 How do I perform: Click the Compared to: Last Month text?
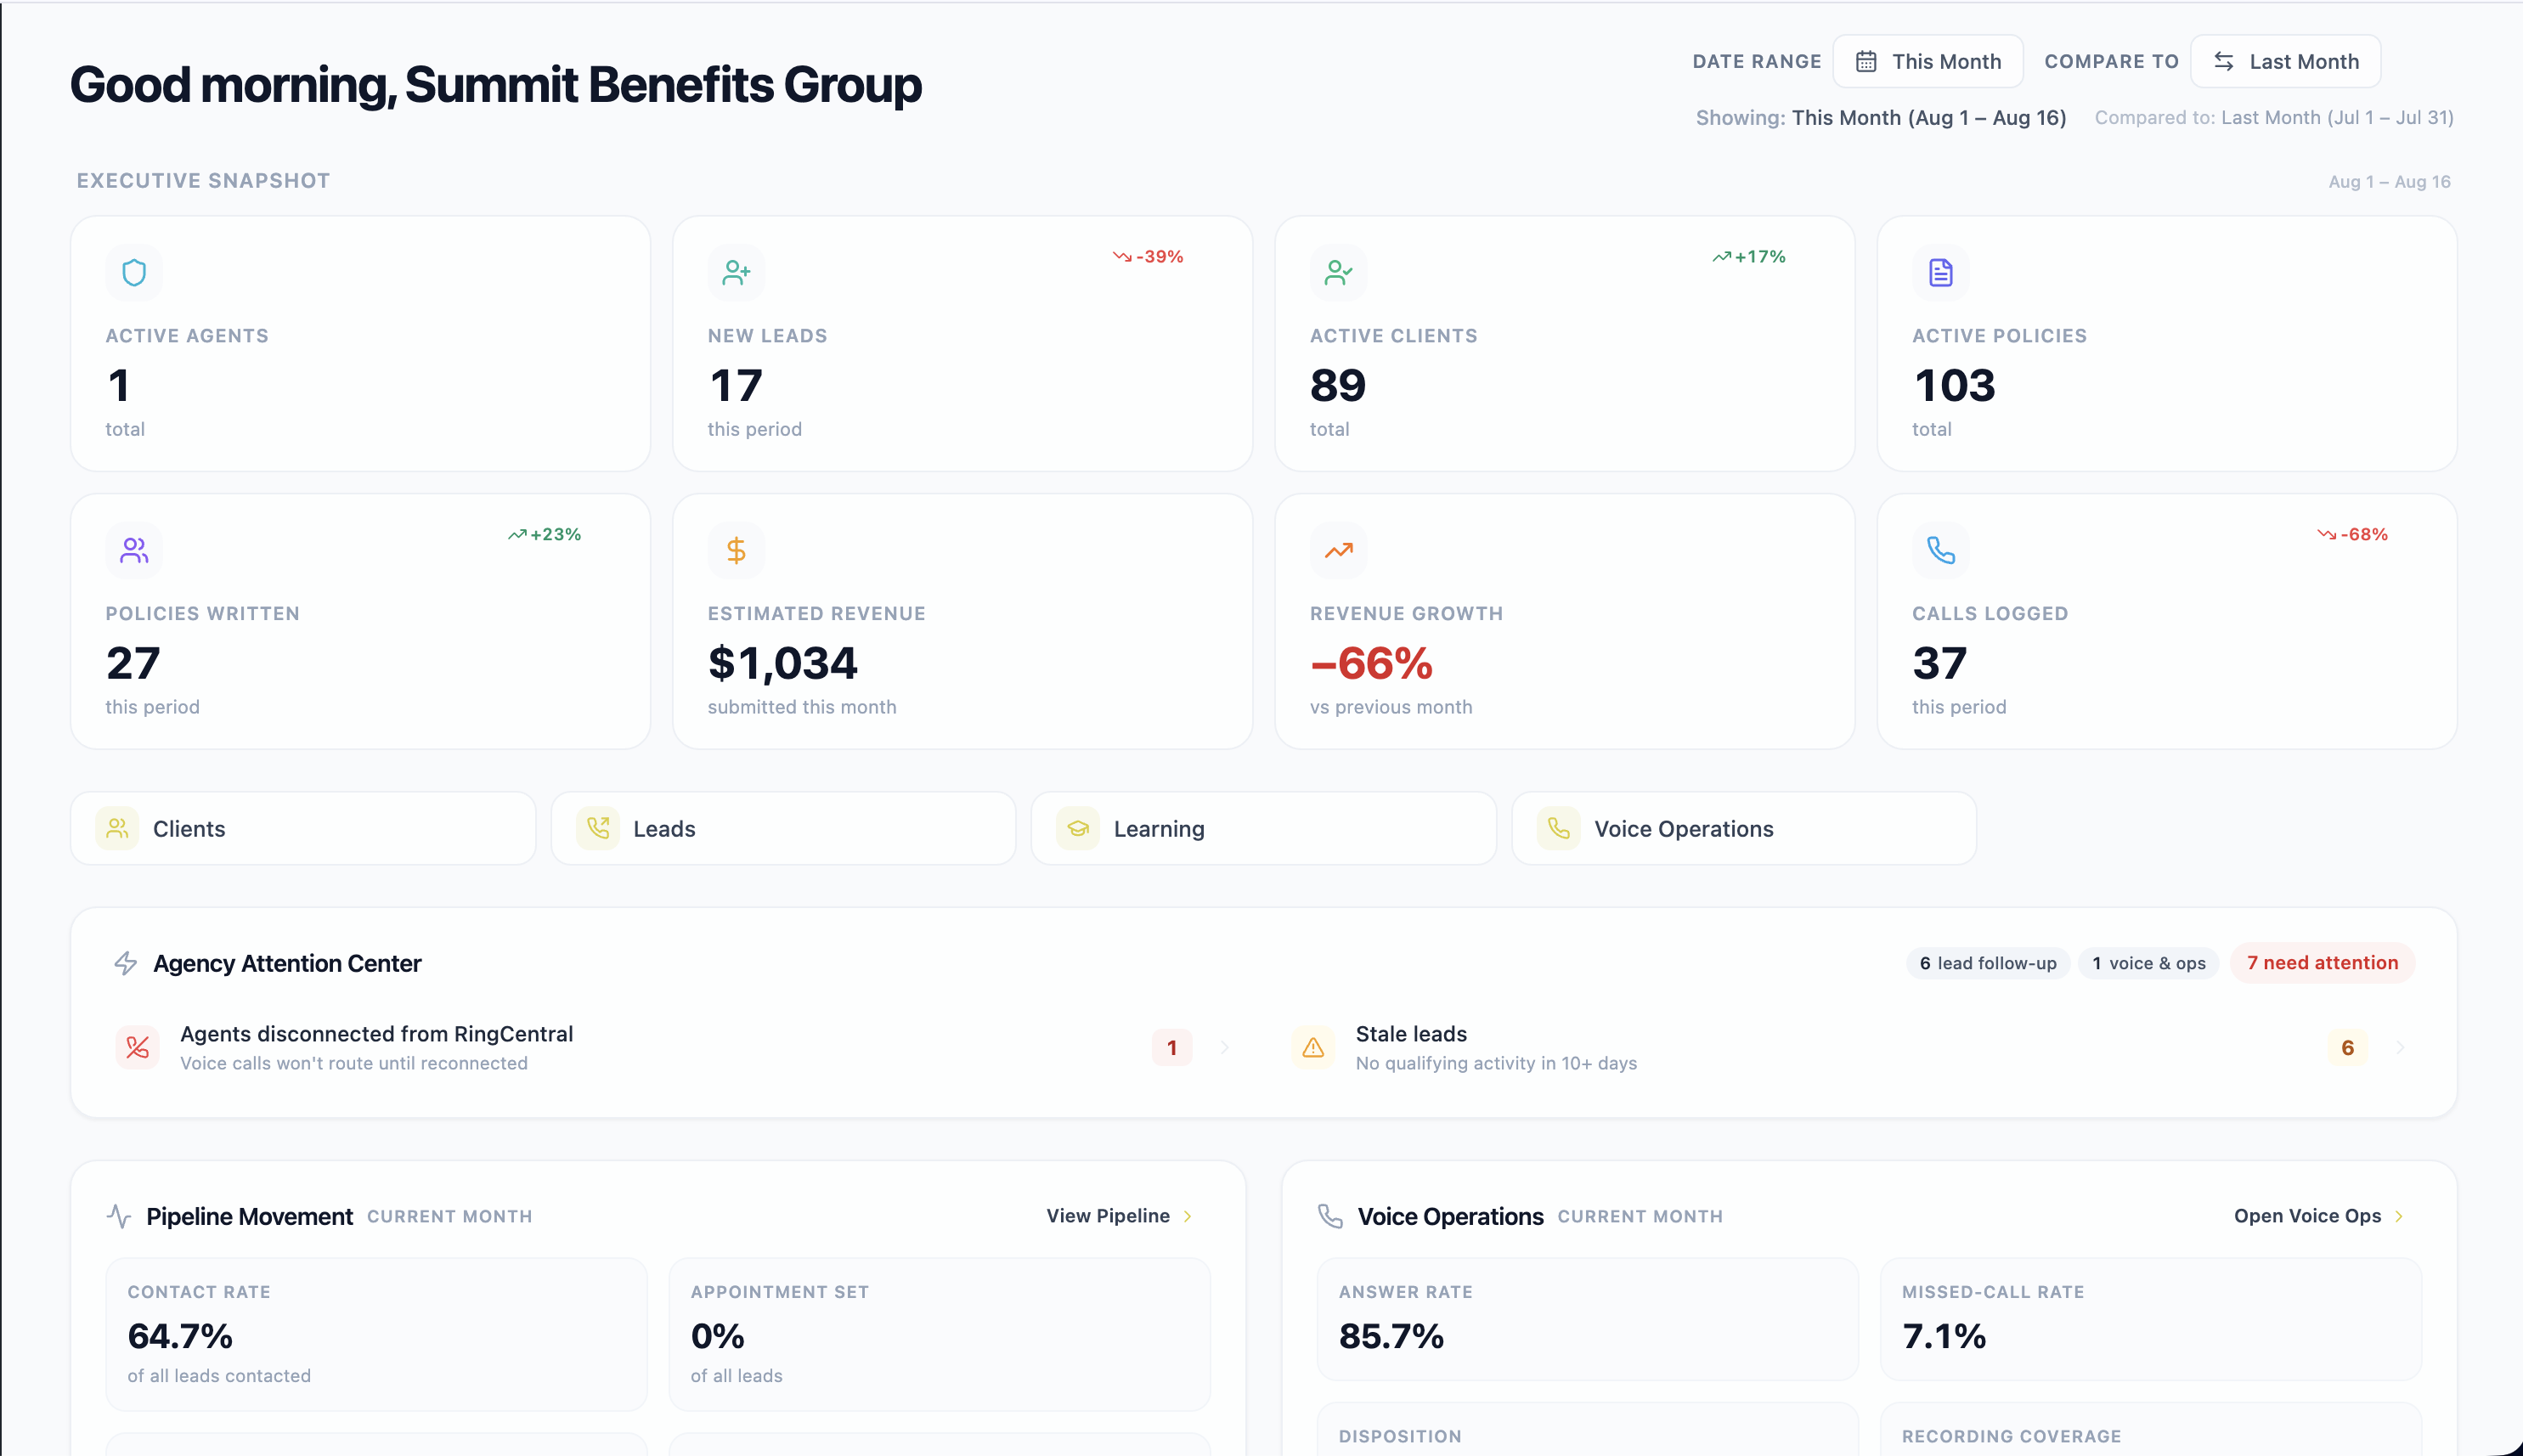click(x=2274, y=118)
